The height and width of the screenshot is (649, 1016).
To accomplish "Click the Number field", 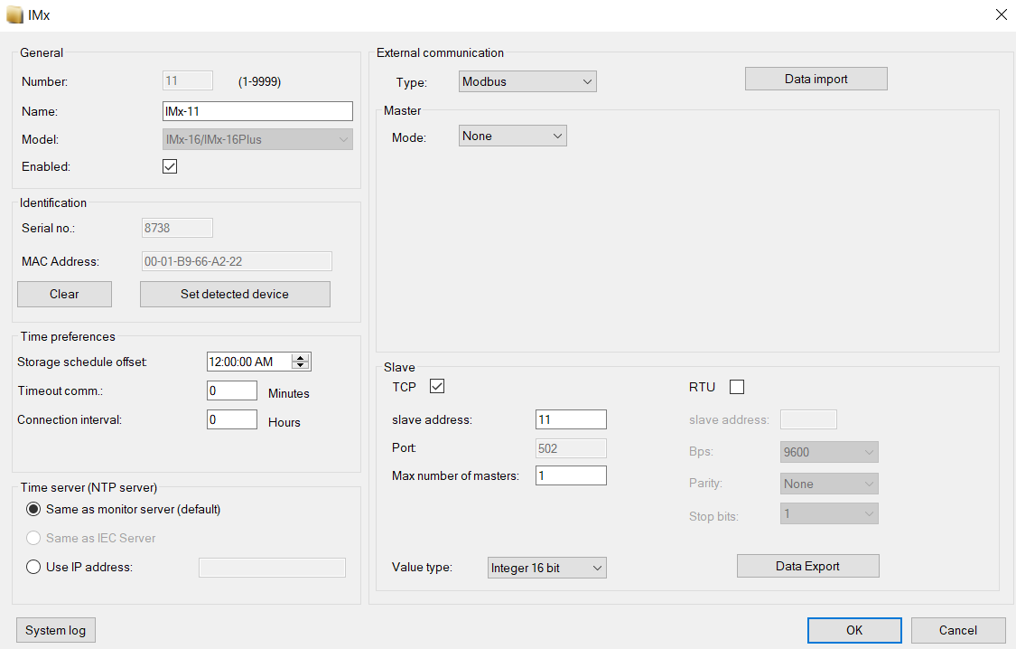I will (x=187, y=81).
